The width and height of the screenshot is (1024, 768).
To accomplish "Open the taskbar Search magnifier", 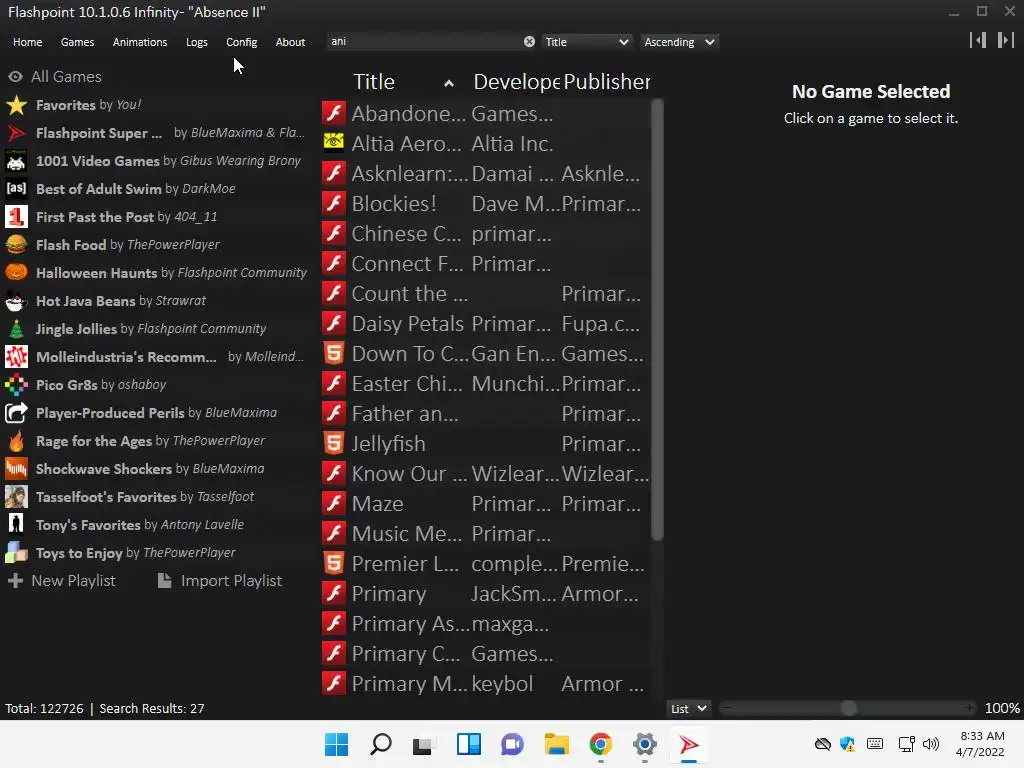I will coord(381,744).
